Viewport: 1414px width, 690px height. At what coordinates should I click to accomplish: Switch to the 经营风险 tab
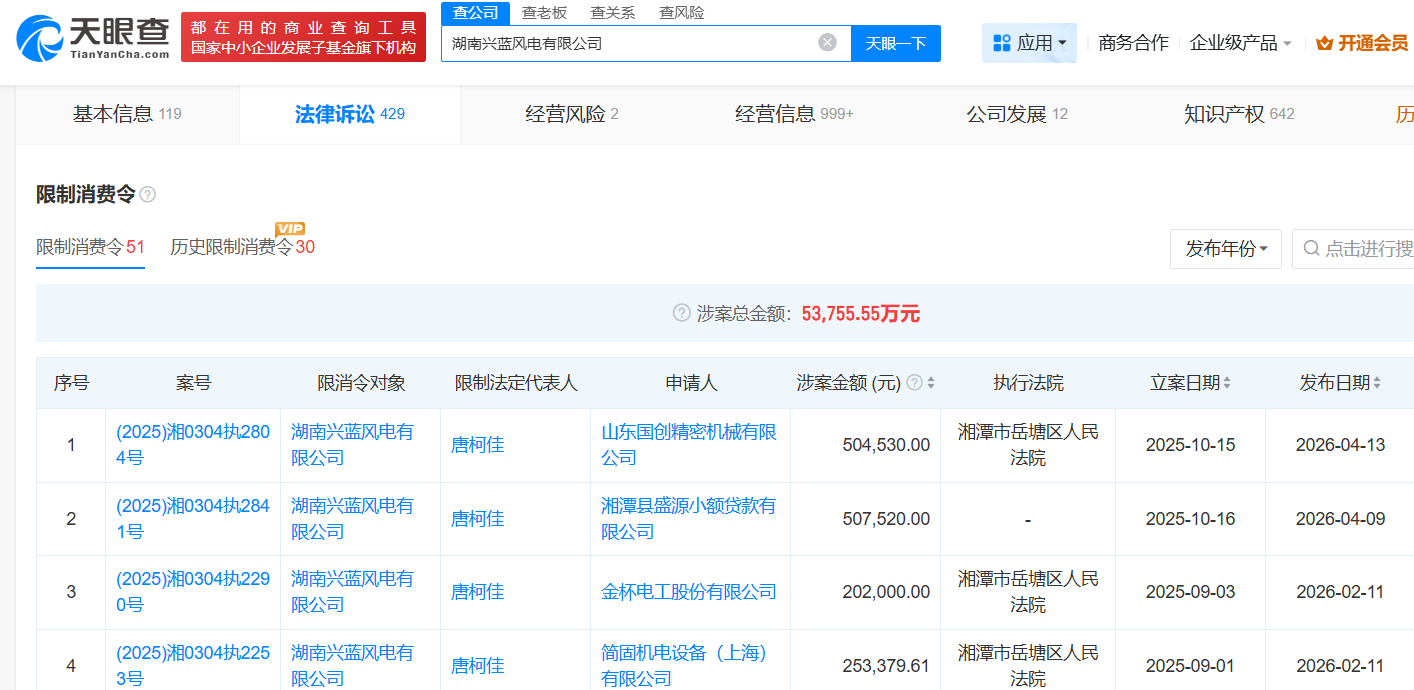571,114
